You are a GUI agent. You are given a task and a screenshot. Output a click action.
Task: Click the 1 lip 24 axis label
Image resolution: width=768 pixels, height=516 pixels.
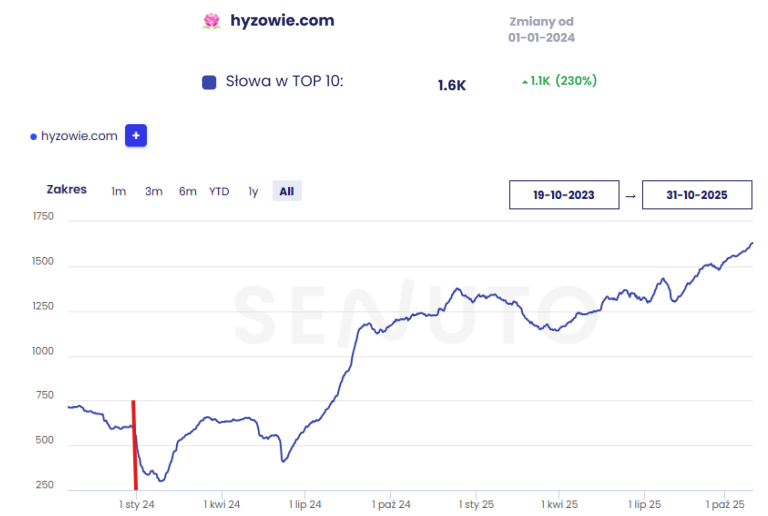click(x=305, y=504)
